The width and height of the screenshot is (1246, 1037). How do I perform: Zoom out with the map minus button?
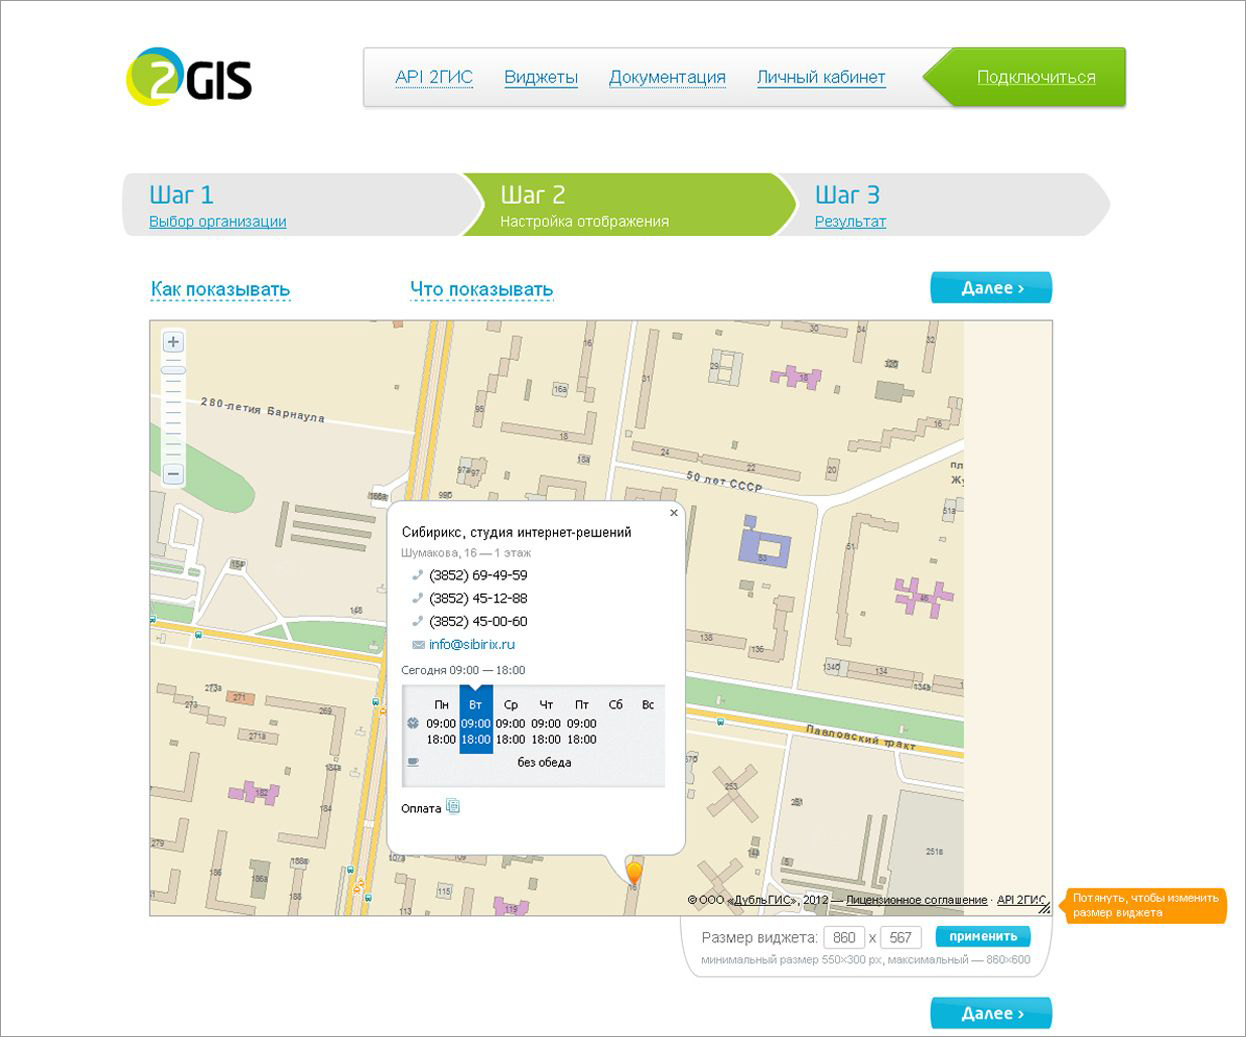[173, 474]
